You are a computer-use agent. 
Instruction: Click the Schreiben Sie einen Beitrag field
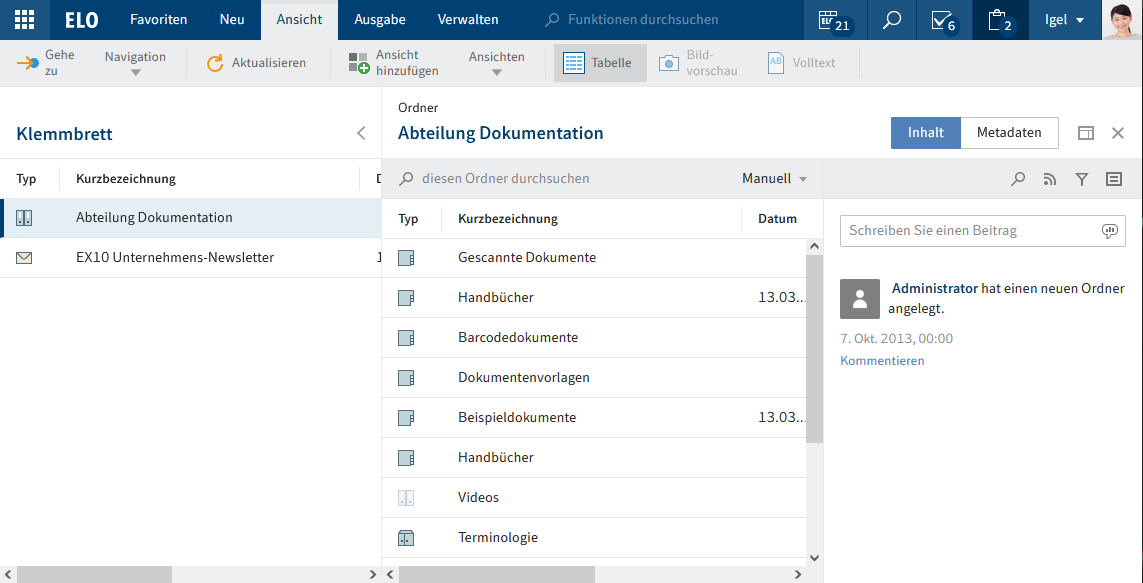[970, 231]
